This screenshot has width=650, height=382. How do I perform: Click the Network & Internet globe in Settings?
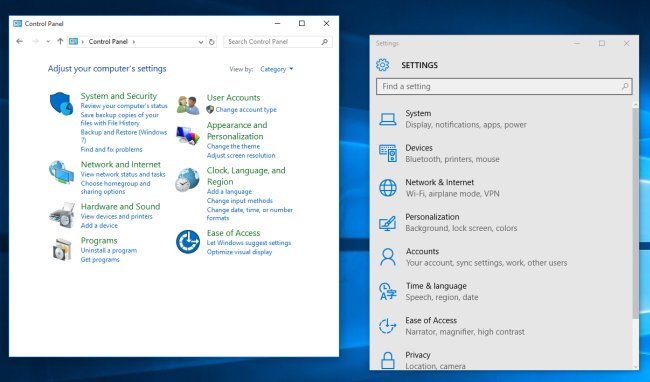click(388, 188)
